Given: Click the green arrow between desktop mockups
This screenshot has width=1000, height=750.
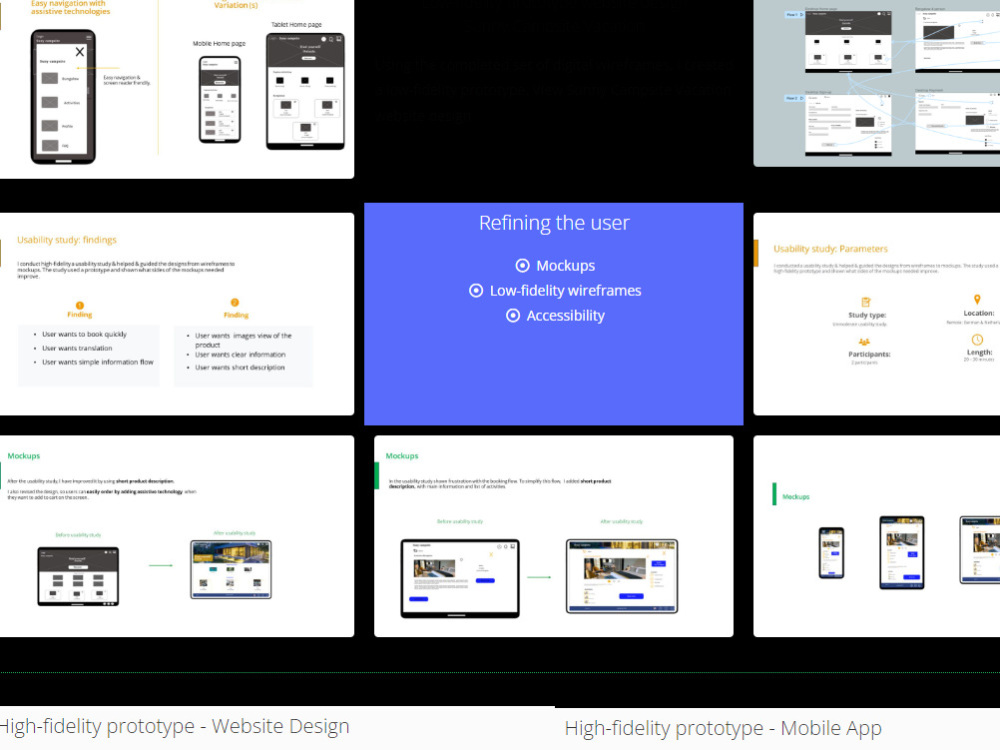Looking at the screenshot, I should pyautogui.click(x=161, y=565).
